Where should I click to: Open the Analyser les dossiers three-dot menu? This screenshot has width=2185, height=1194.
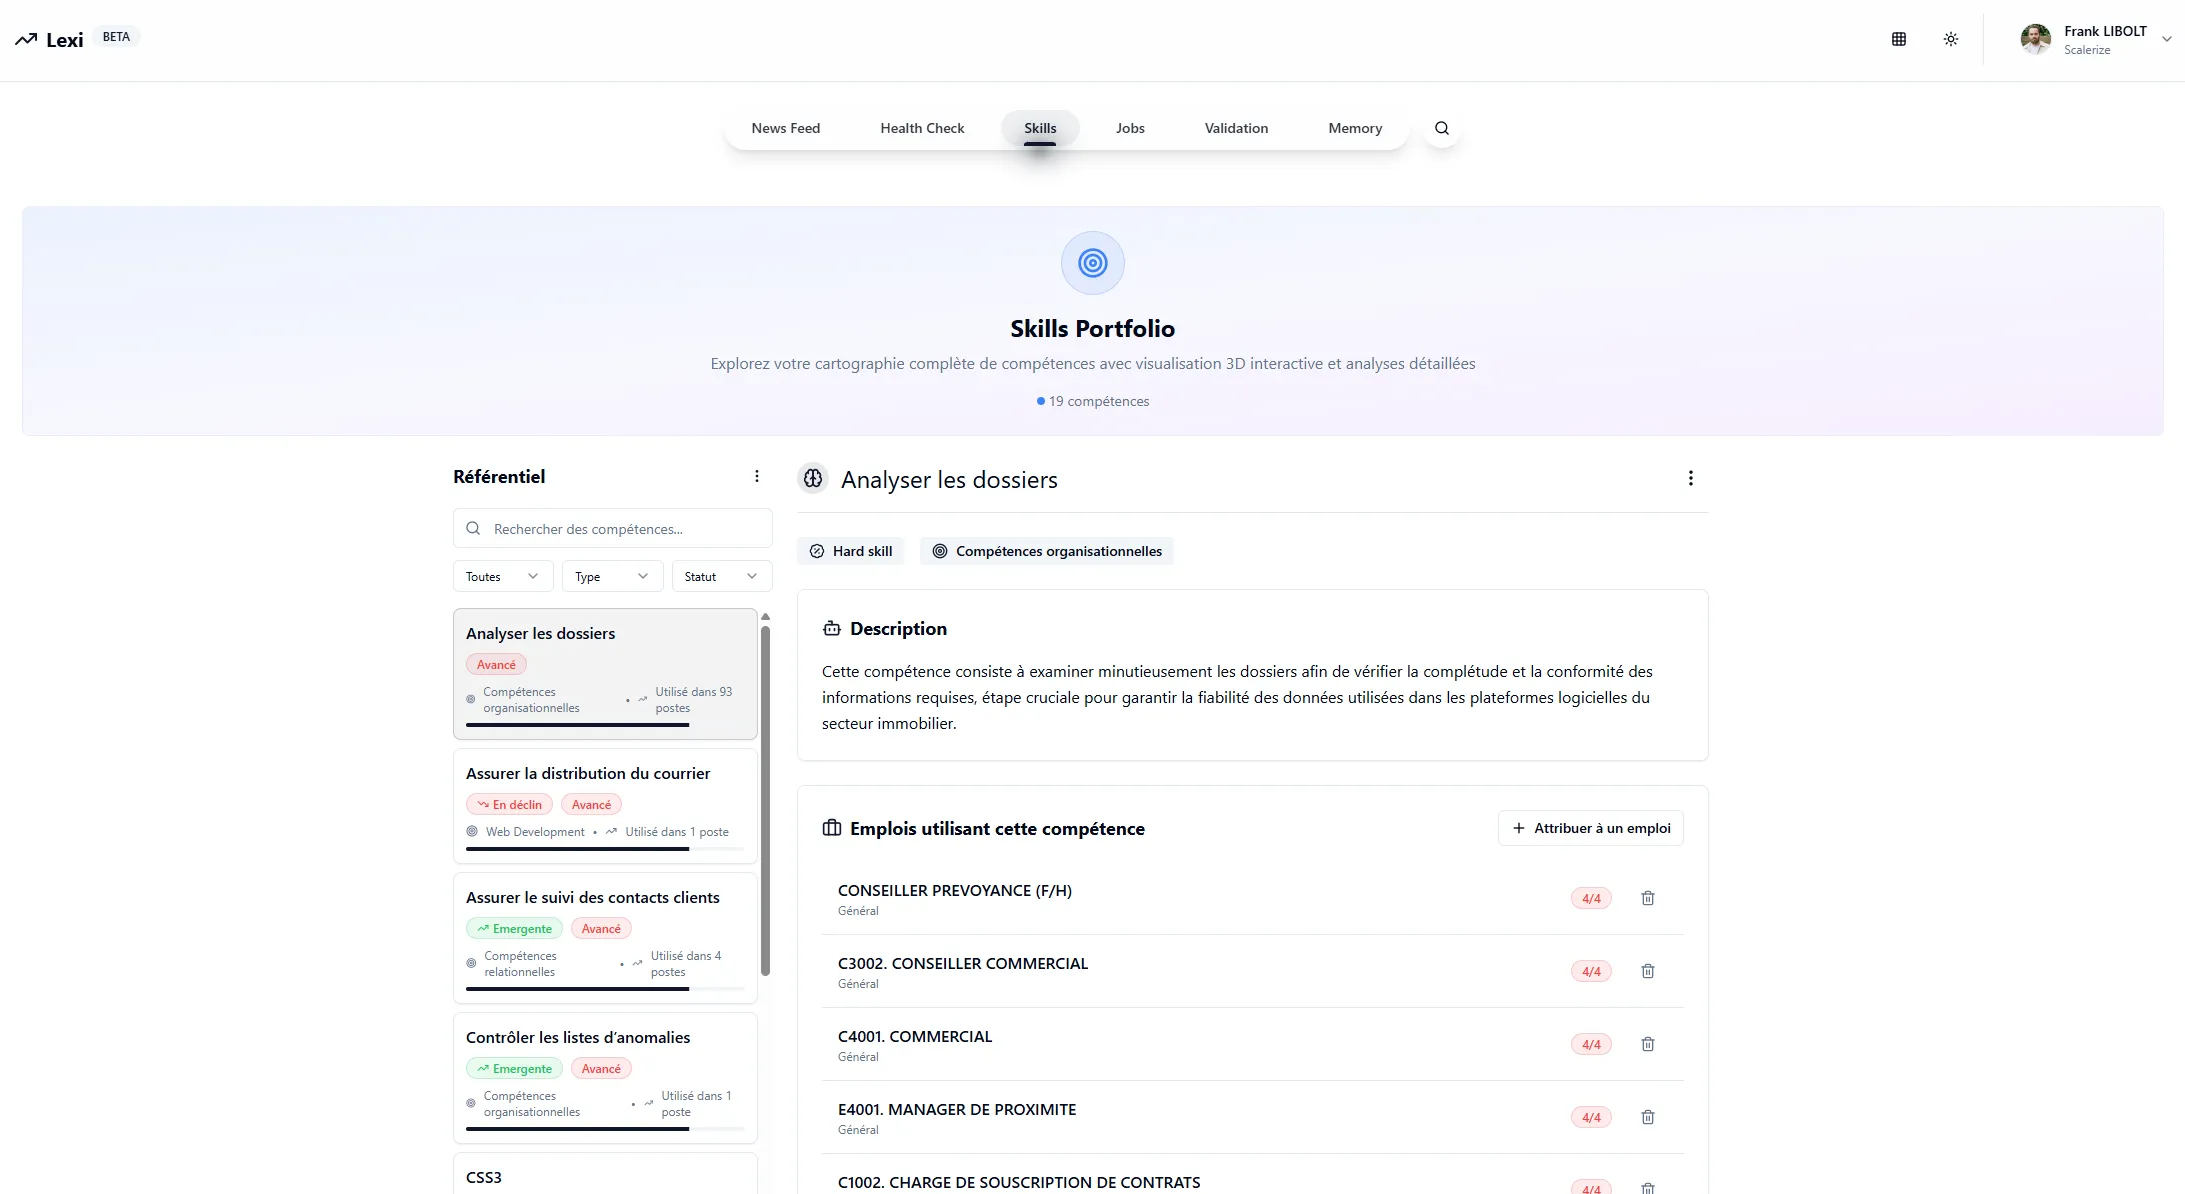point(1691,478)
